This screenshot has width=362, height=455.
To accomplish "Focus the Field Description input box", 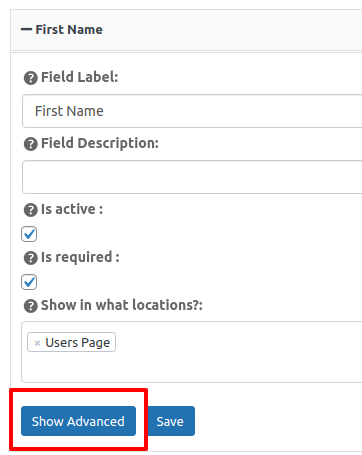I will (192, 177).
